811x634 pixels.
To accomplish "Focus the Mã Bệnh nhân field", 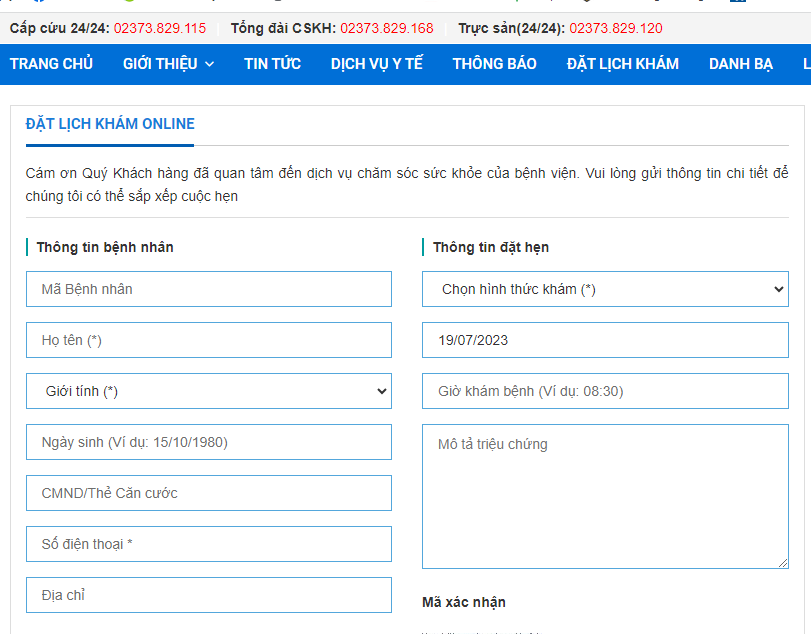I will tap(209, 289).
